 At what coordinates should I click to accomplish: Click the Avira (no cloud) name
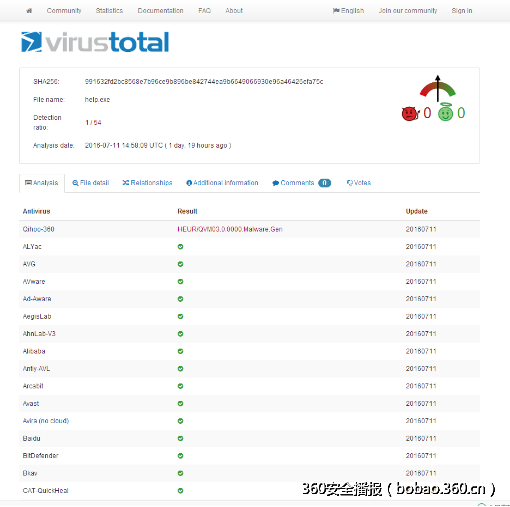46,421
